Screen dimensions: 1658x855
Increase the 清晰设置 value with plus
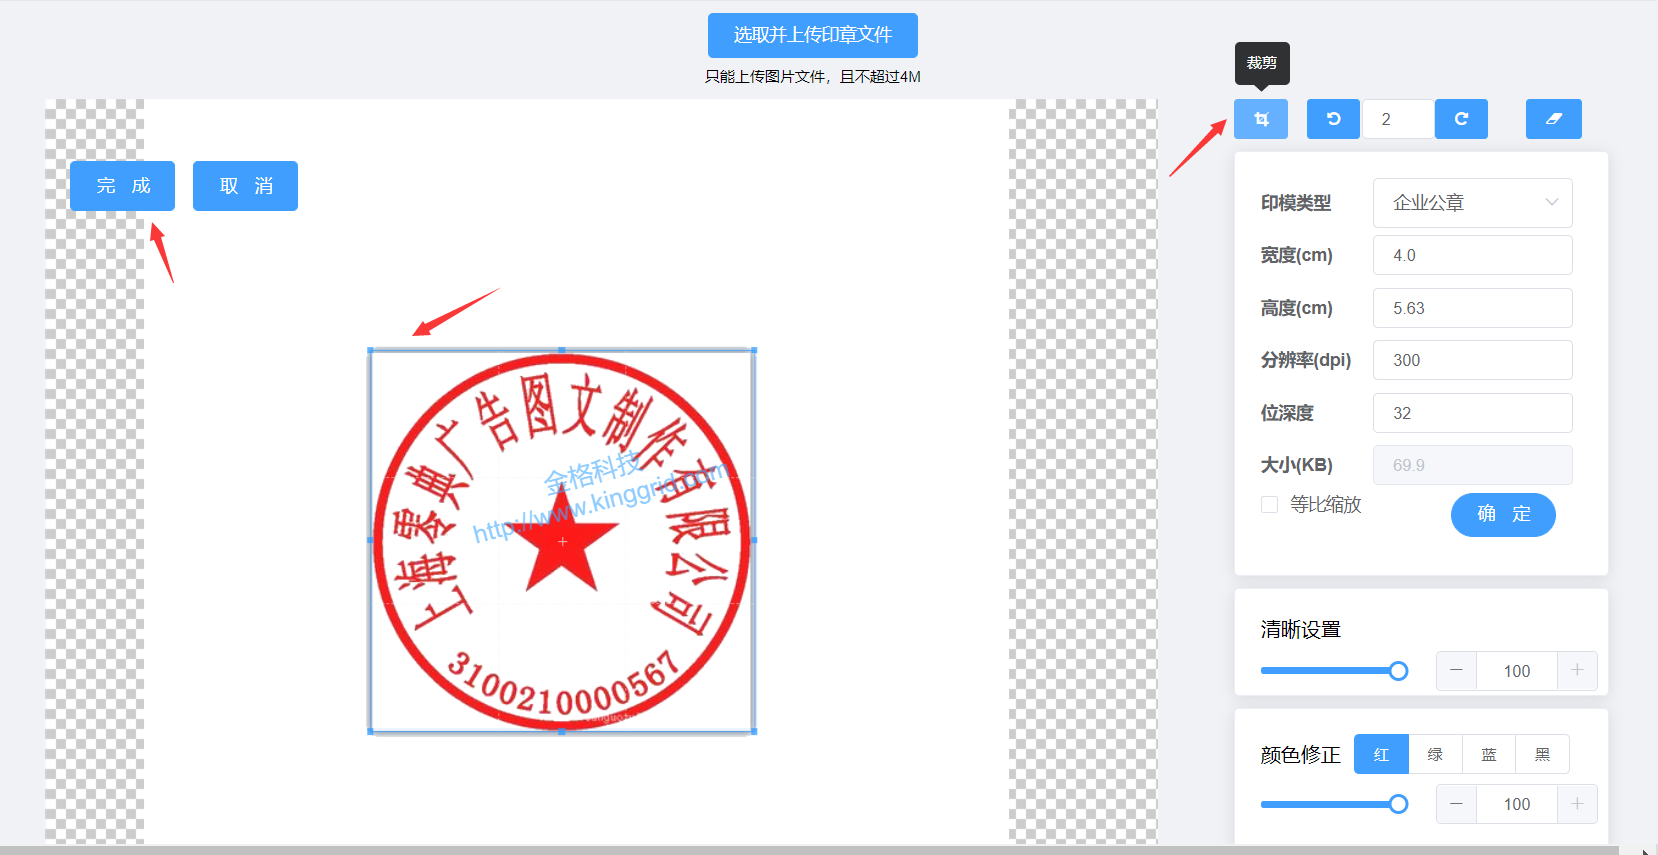pos(1577,671)
